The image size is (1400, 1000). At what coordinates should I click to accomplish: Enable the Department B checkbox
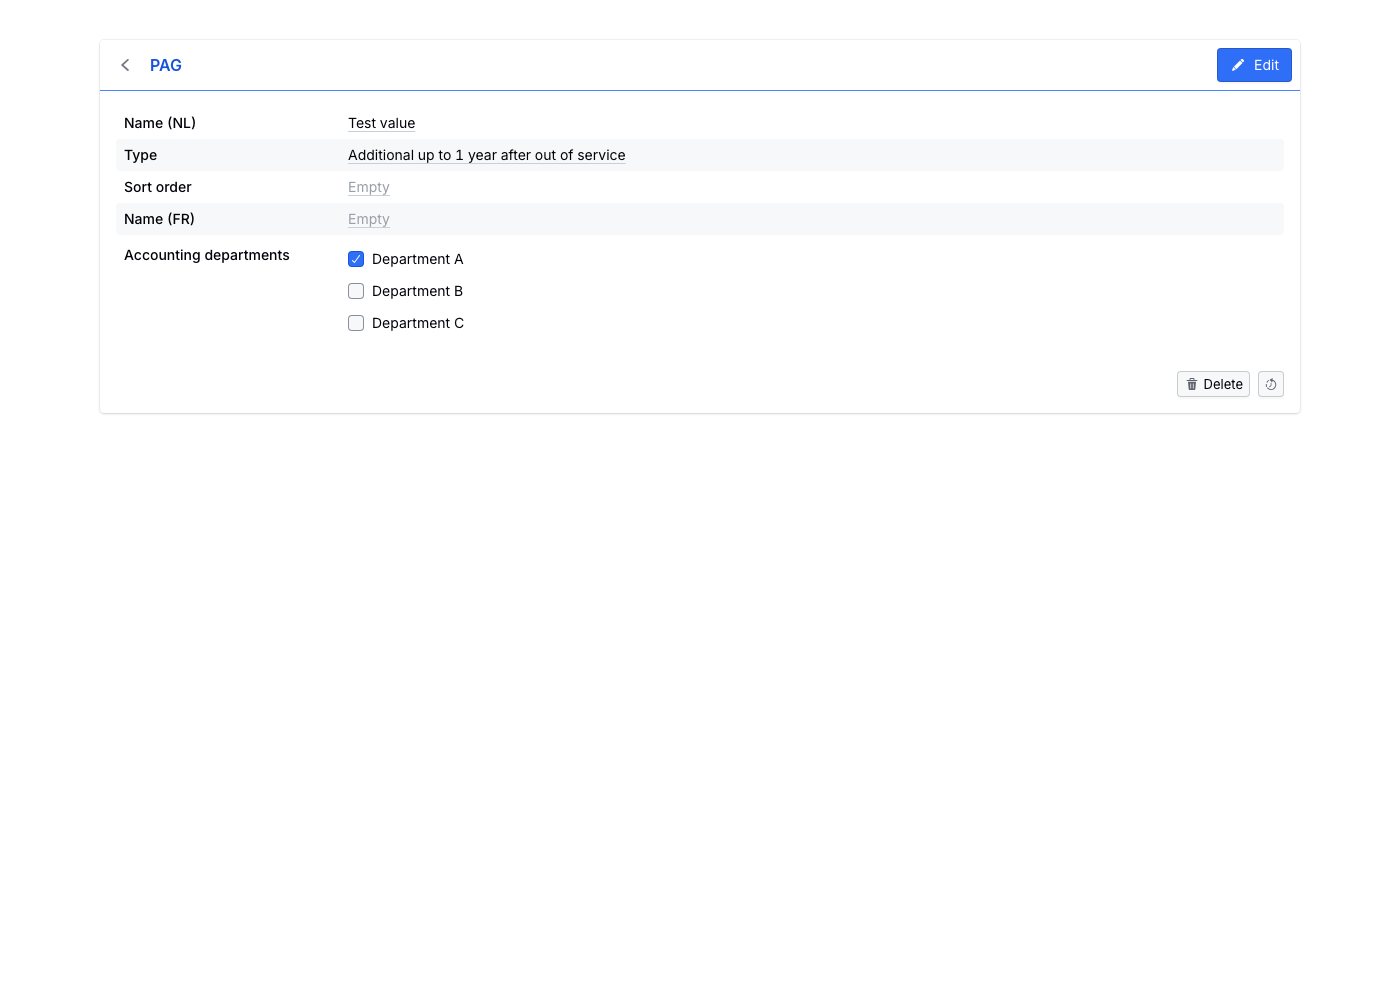(x=356, y=291)
